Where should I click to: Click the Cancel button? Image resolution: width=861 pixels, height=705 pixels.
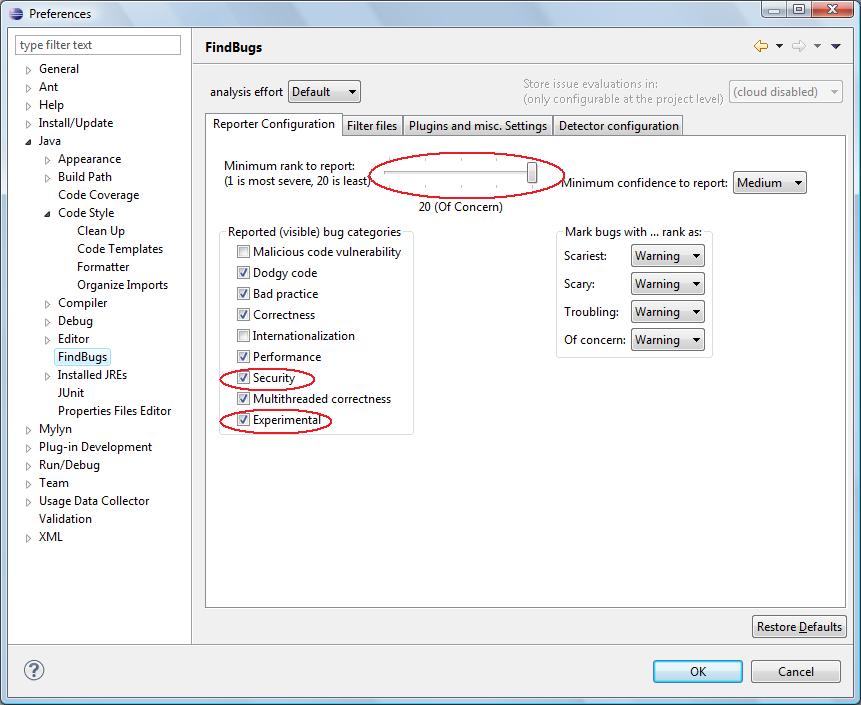[796, 672]
